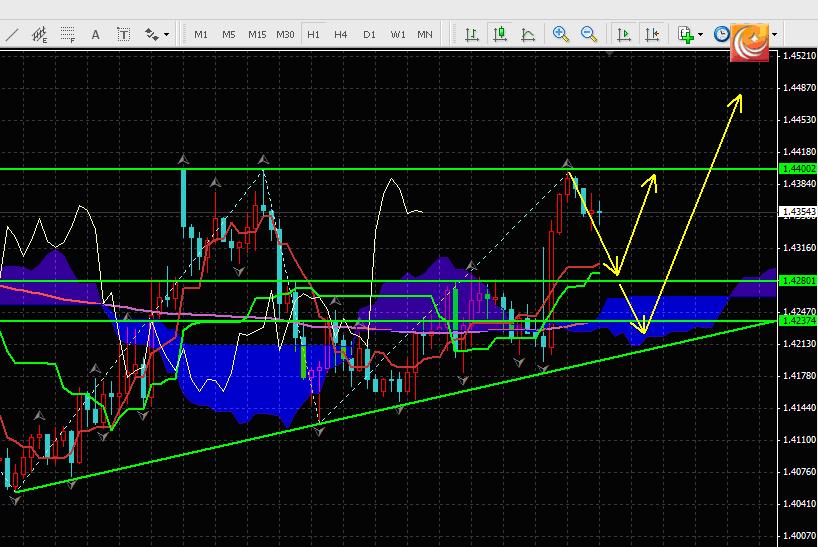The height and width of the screenshot is (547, 818).
Task: Open the arrows tool dropdown arrow
Action: [x=166, y=35]
